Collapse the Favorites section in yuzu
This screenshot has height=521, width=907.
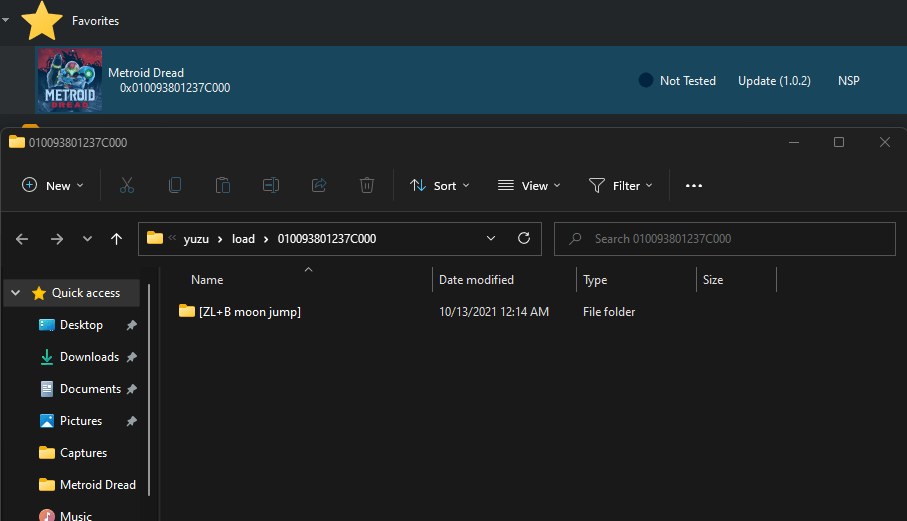pos(6,20)
